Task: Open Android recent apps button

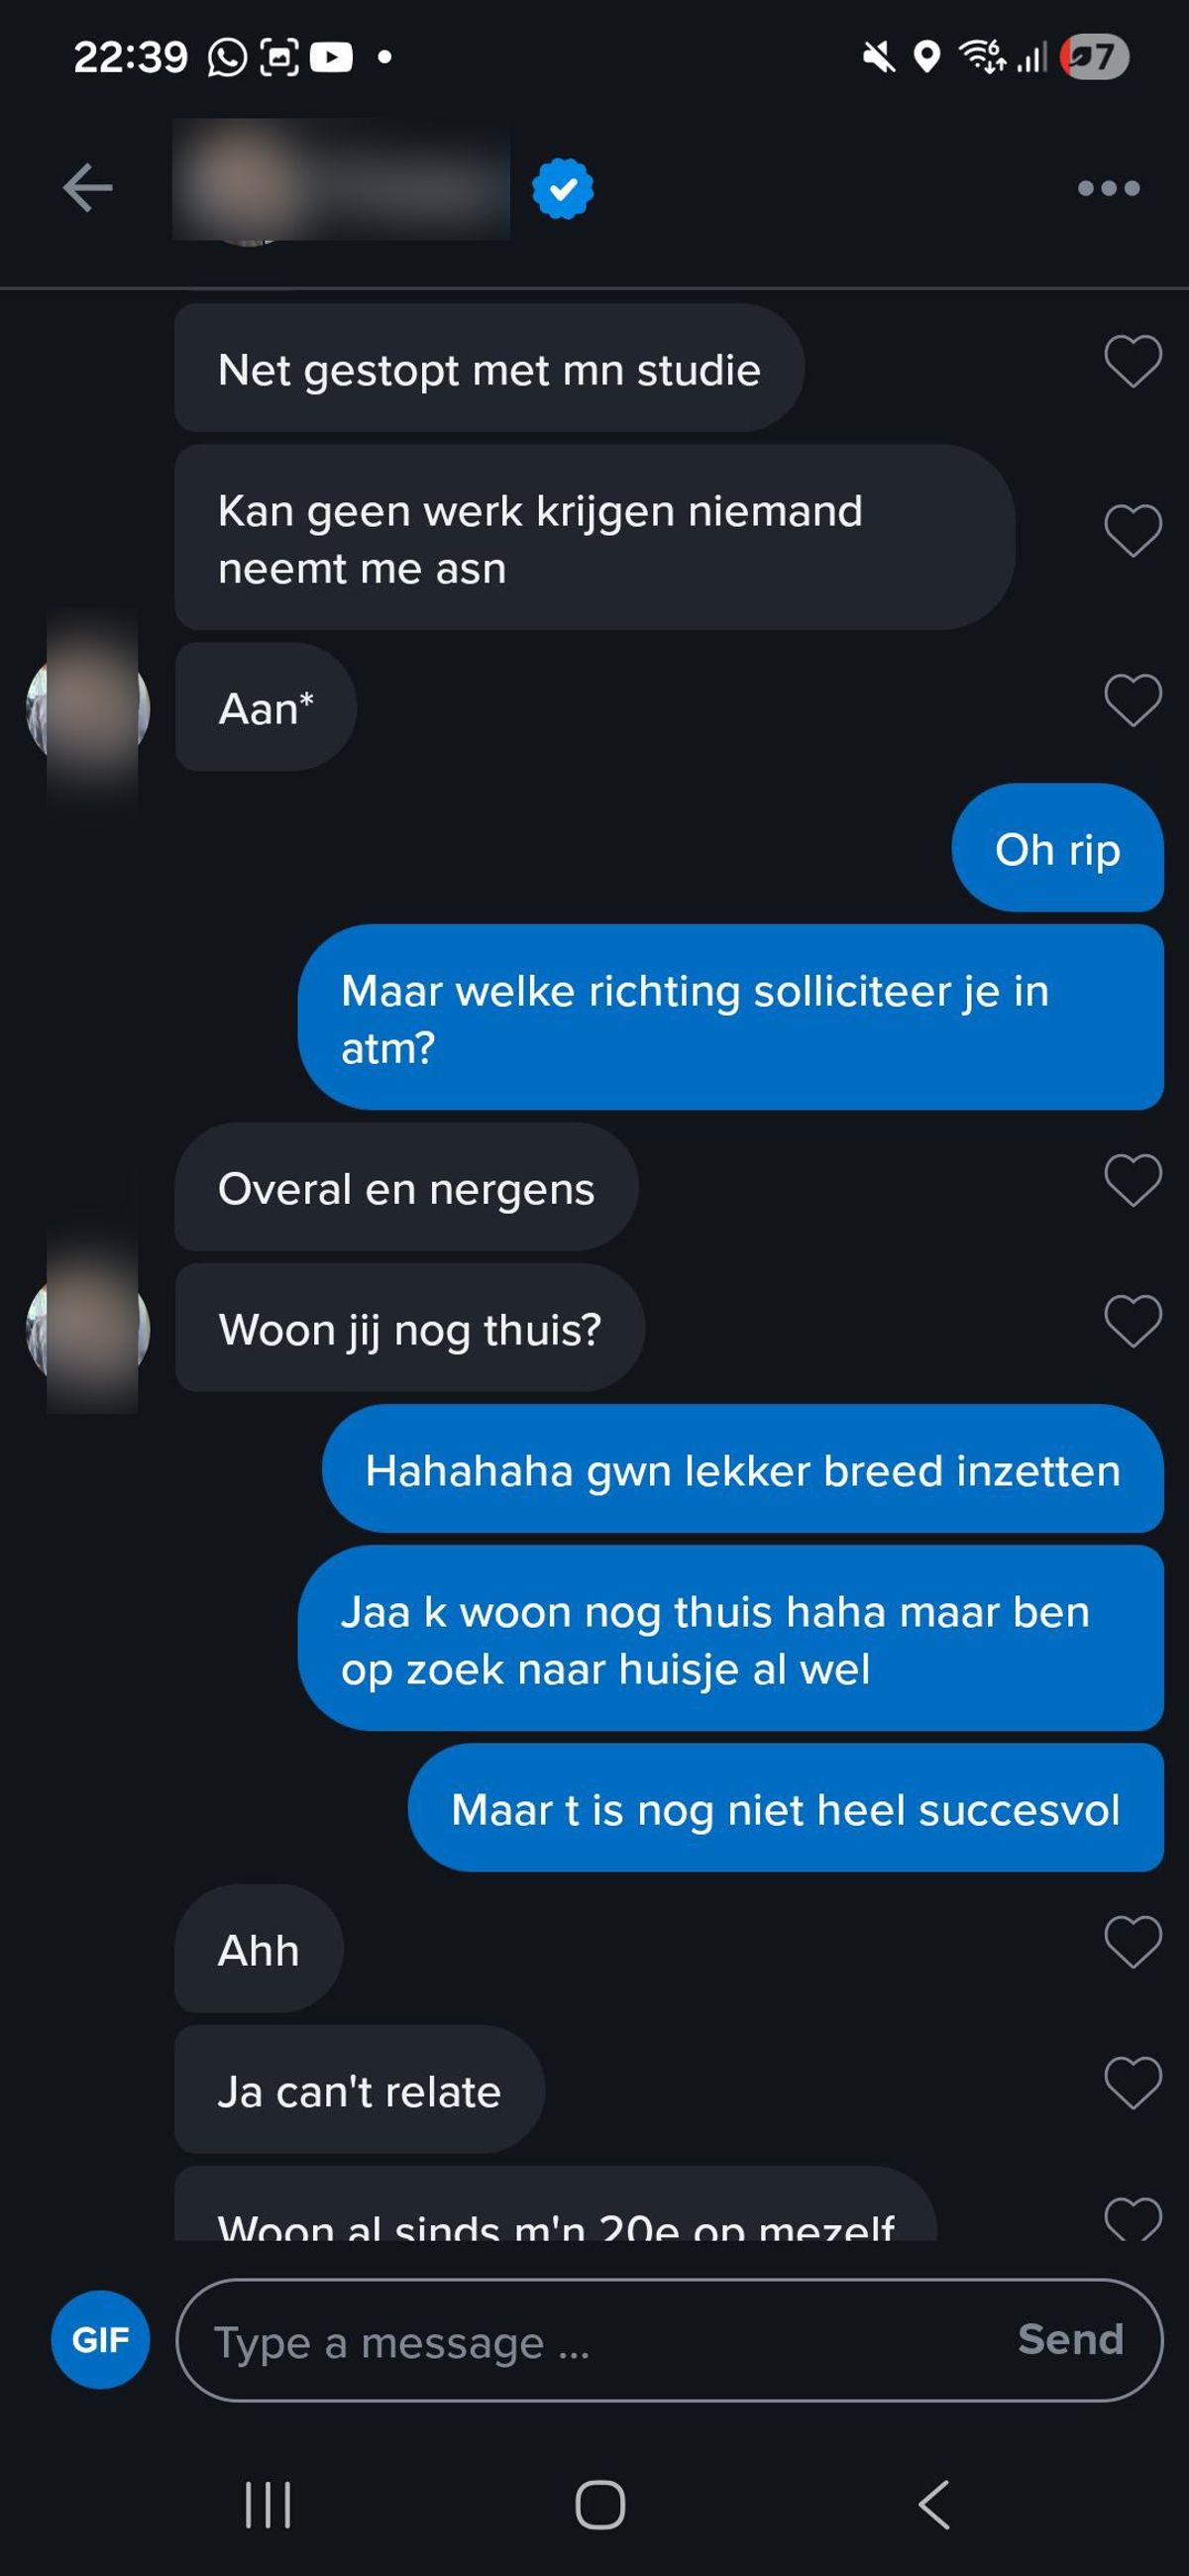Action: pyautogui.click(x=268, y=2504)
